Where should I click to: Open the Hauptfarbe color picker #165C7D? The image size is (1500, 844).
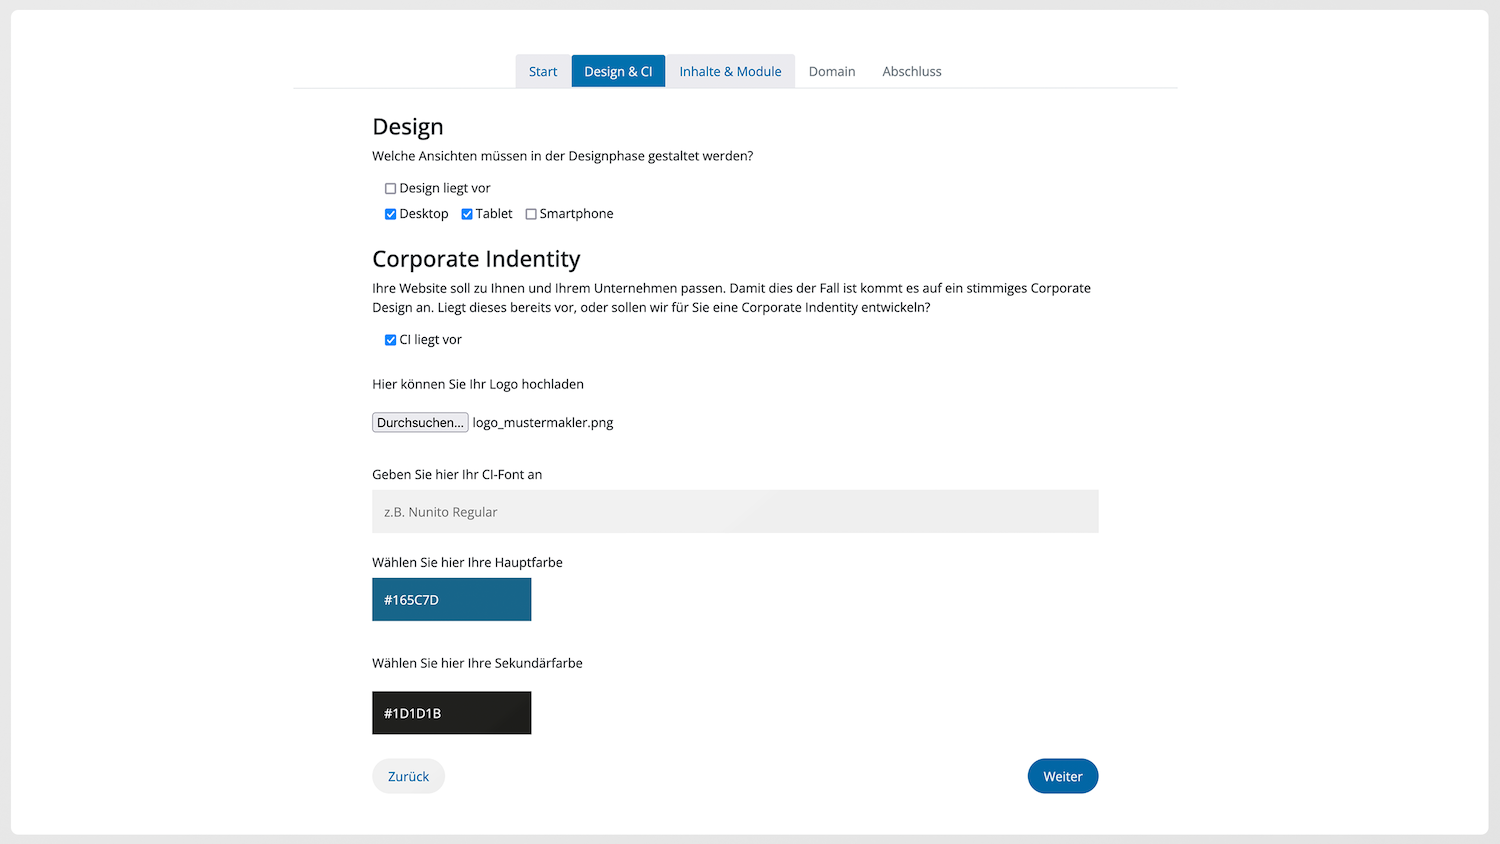(451, 600)
